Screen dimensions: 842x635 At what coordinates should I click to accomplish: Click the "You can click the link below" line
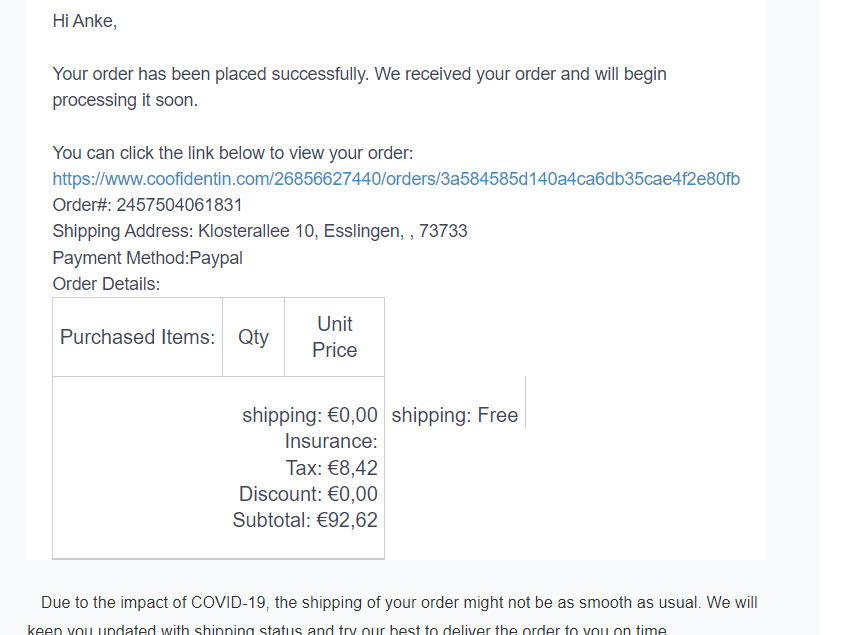(233, 153)
